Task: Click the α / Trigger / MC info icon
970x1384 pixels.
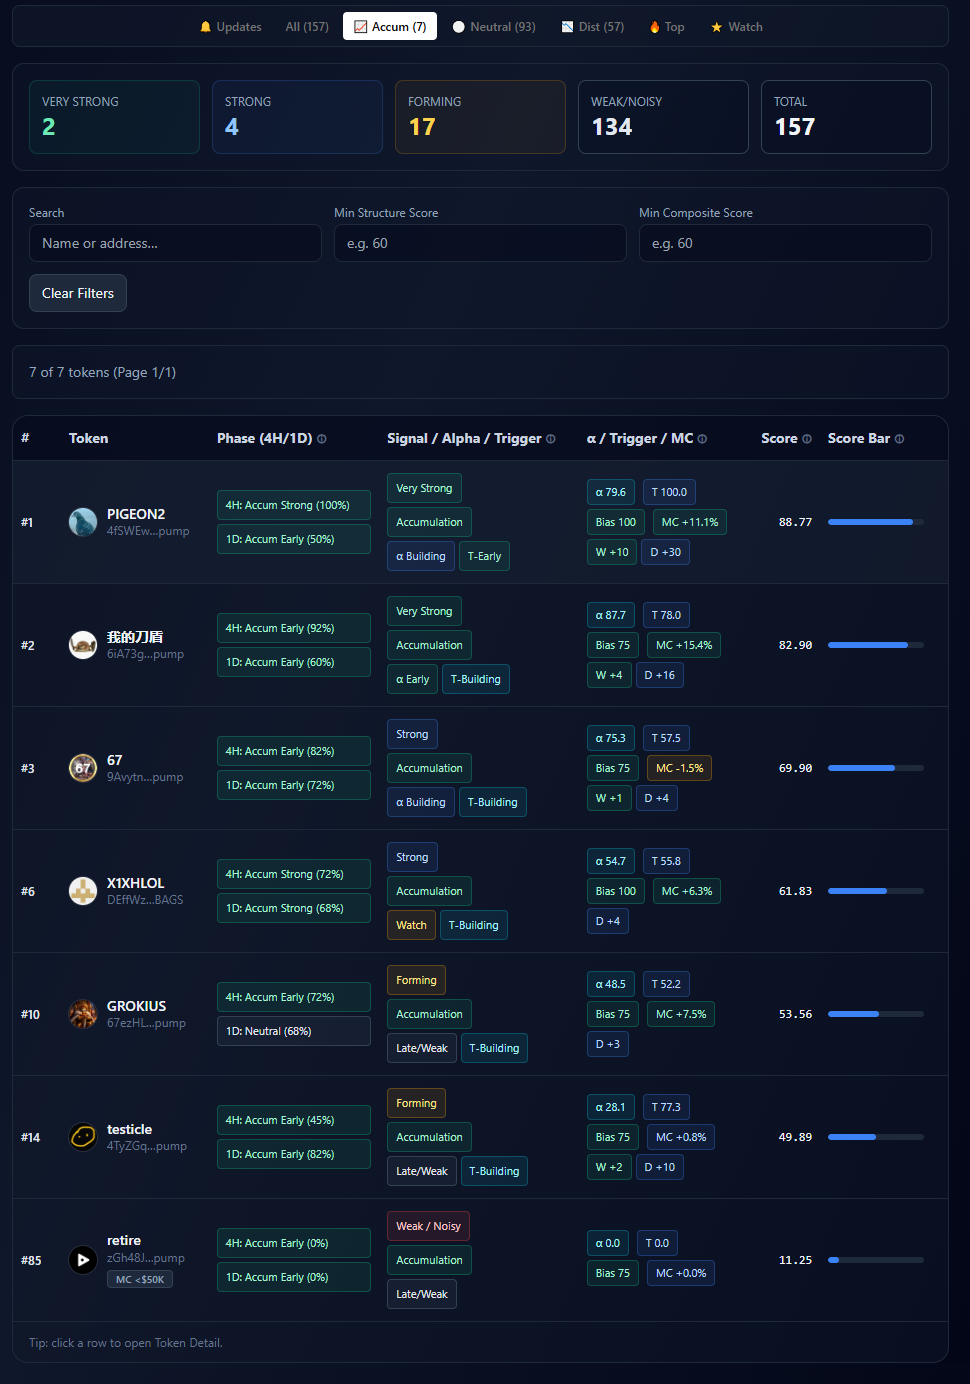Action: click(702, 439)
